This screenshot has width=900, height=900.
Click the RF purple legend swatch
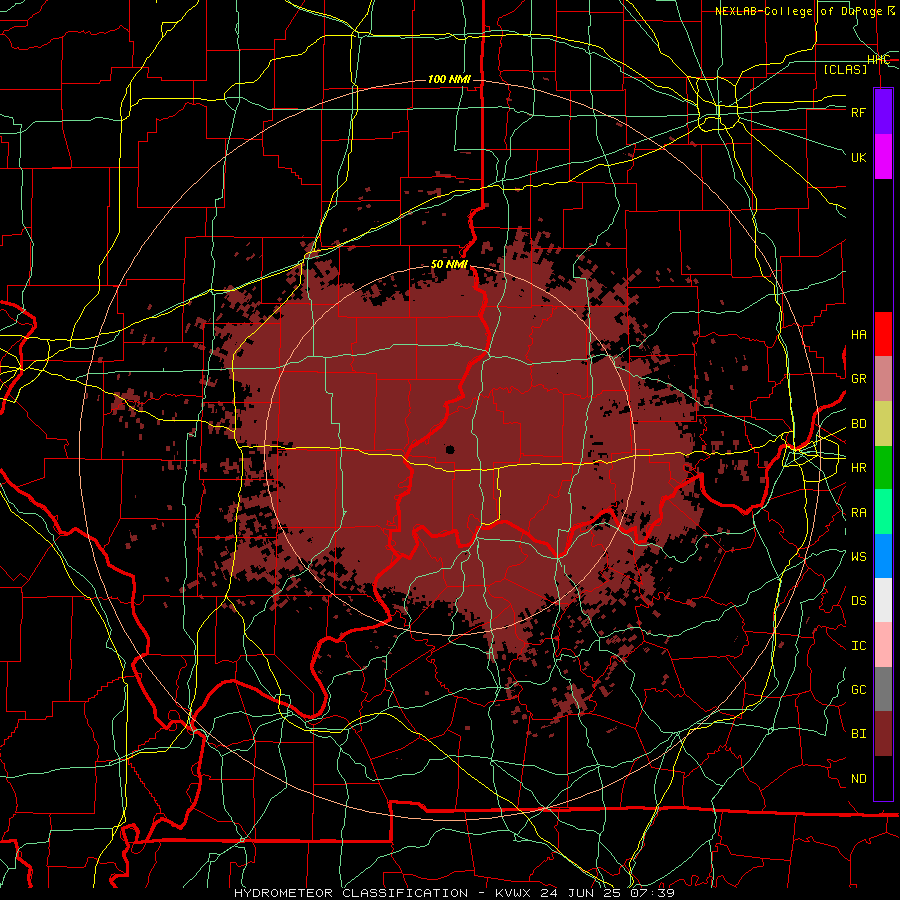[x=883, y=112]
